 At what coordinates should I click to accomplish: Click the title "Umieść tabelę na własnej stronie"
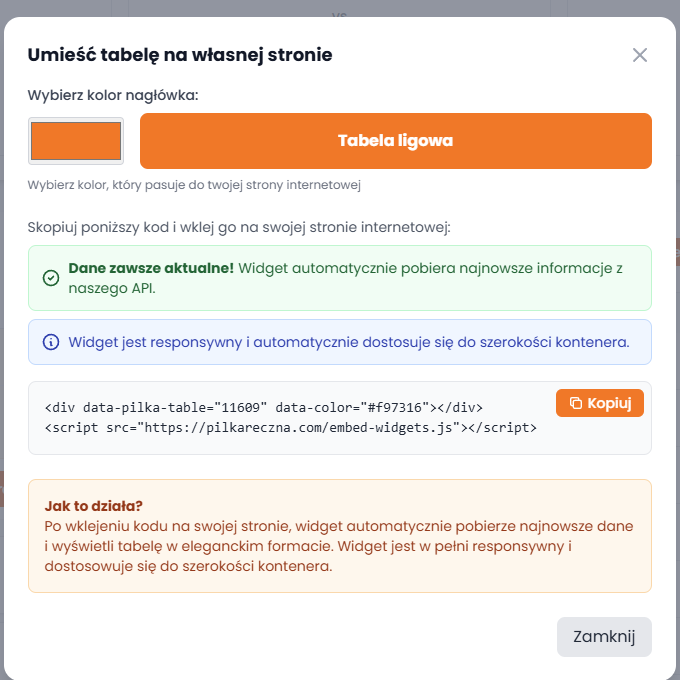click(180, 55)
